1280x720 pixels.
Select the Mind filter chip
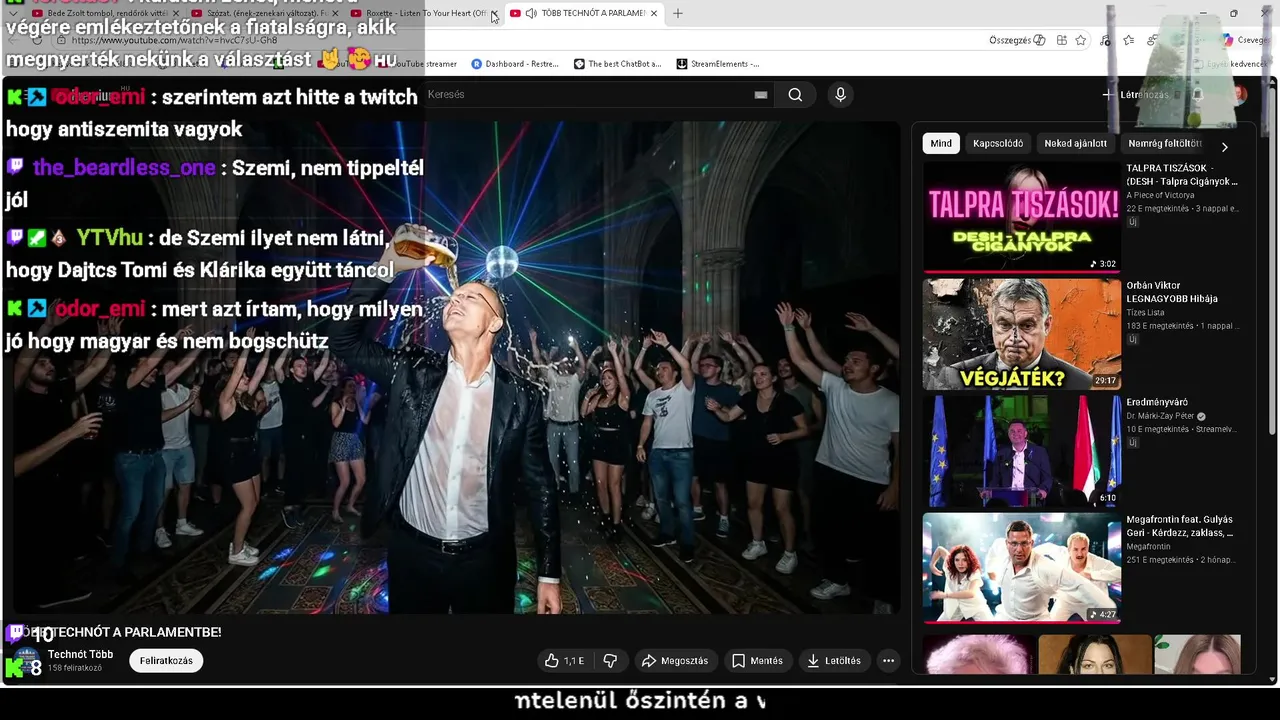coord(941,143)
